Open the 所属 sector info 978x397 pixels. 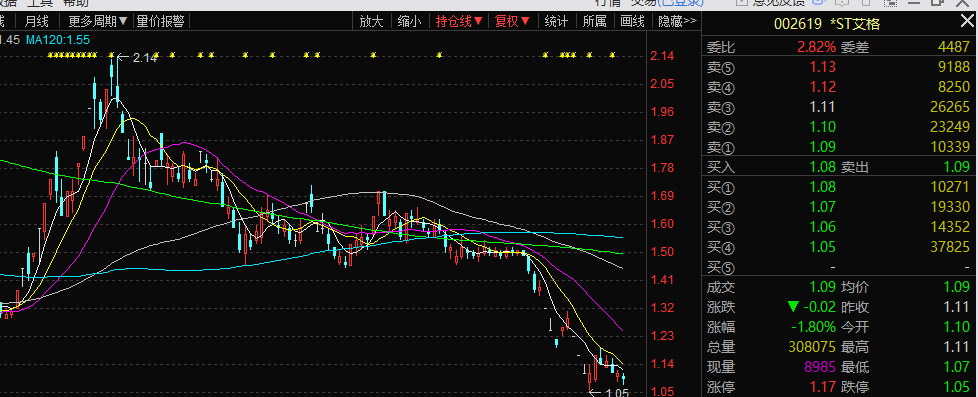point(594,21)
